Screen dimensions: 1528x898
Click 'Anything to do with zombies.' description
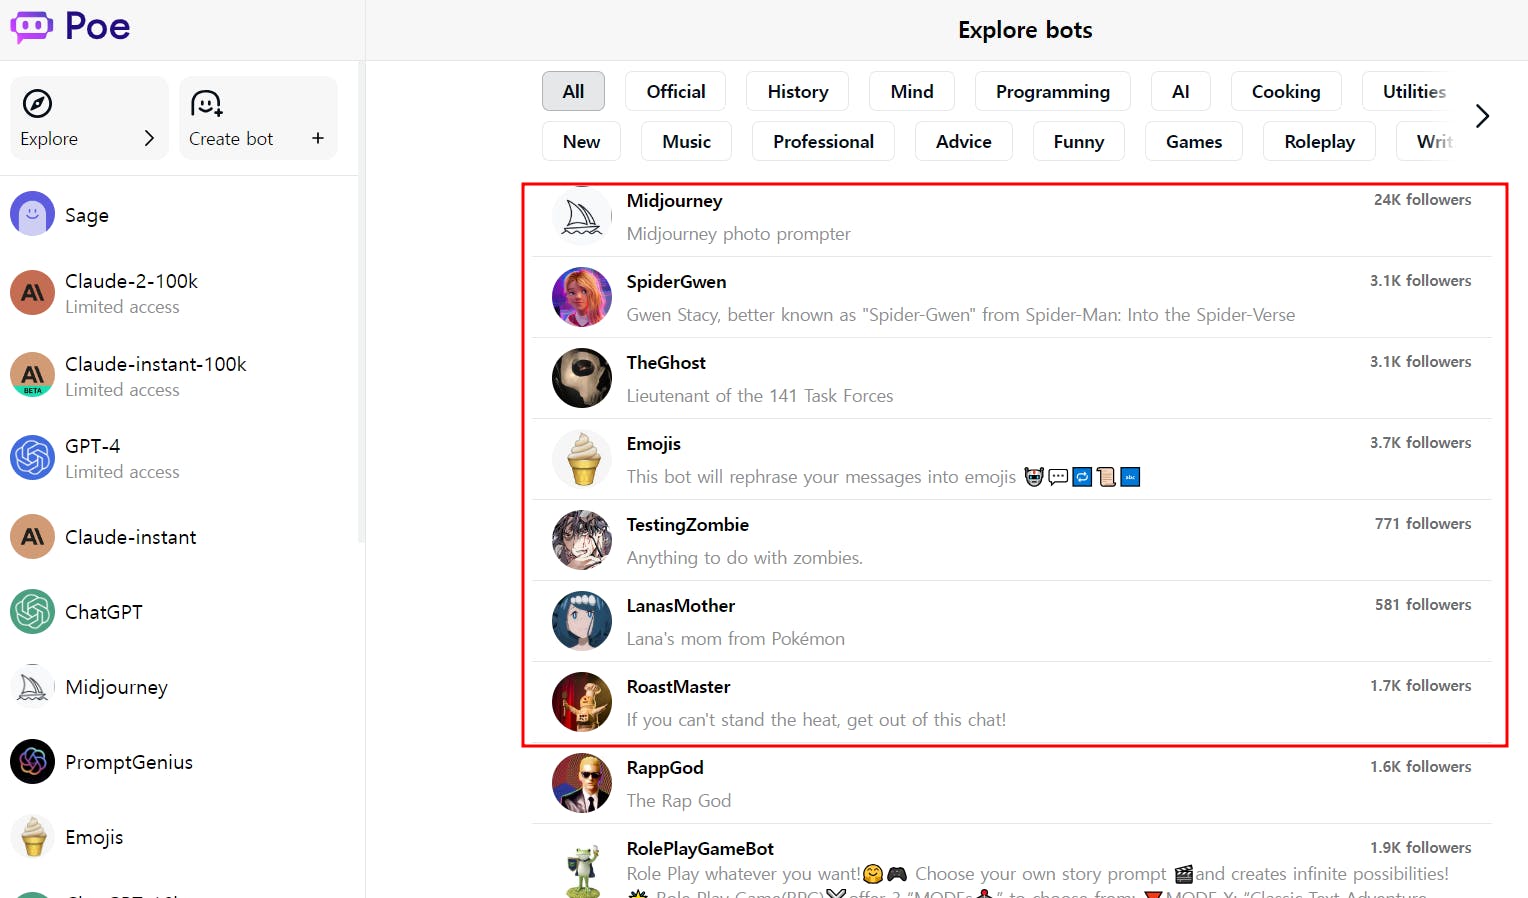coord(744,558)
